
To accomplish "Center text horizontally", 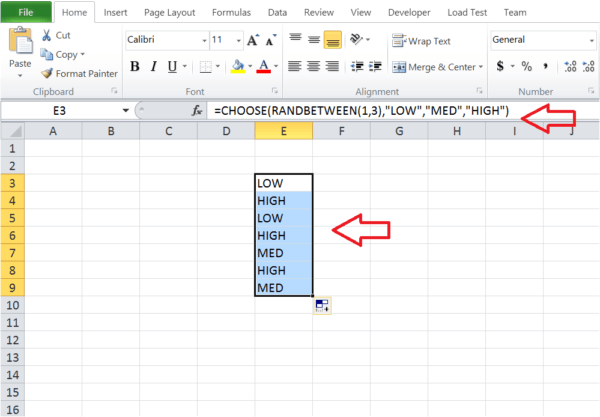I will 313,67.
